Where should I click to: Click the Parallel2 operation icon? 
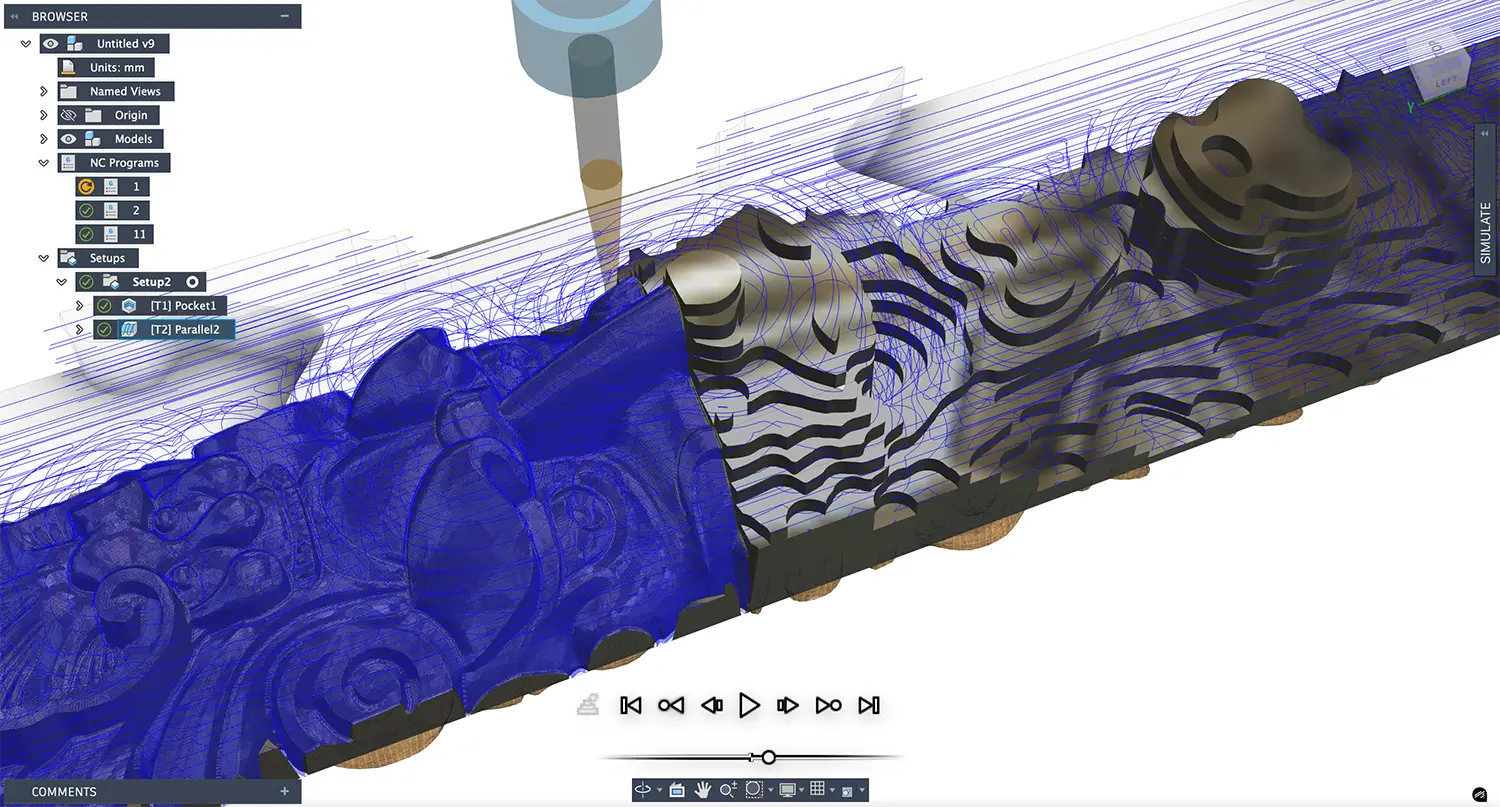128,329
